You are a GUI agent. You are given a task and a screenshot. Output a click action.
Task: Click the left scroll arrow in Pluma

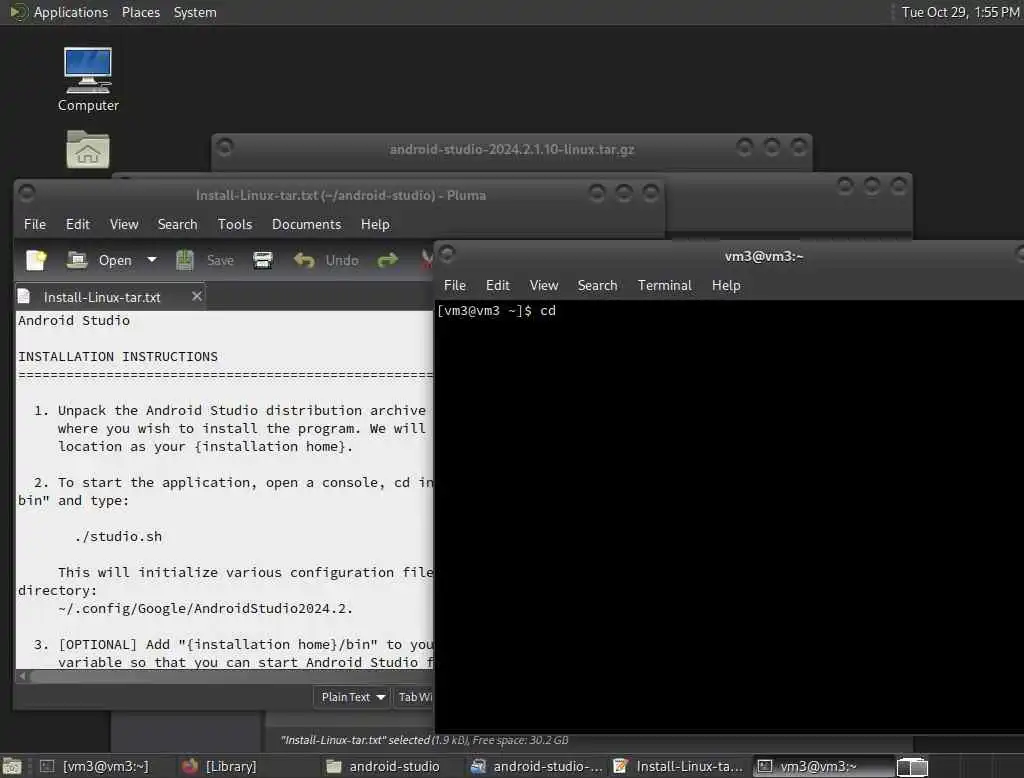point(23,676)
